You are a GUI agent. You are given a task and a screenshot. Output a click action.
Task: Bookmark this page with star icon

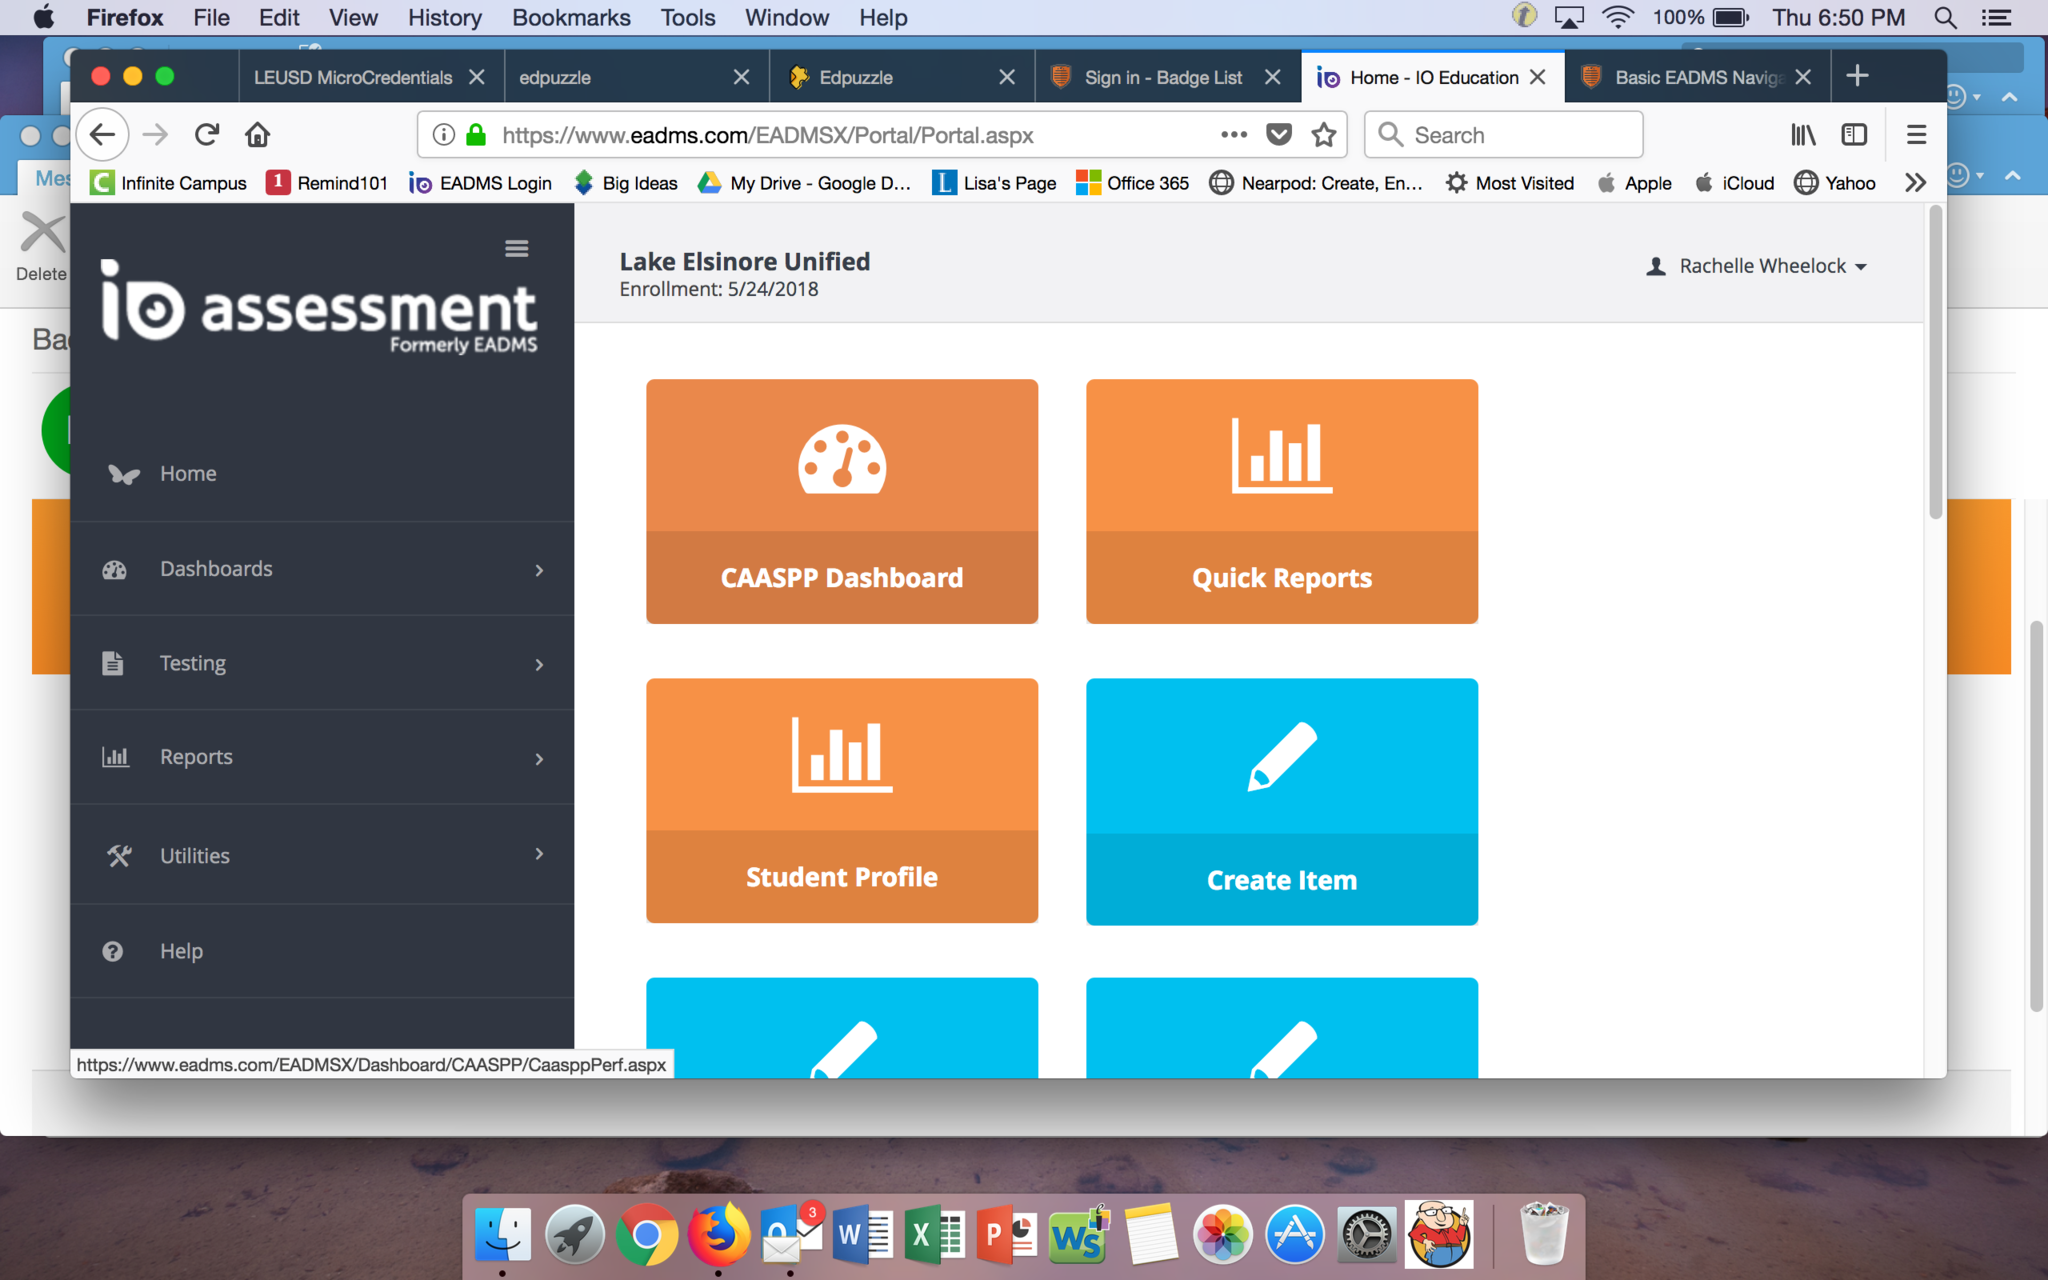(1324, 135)
